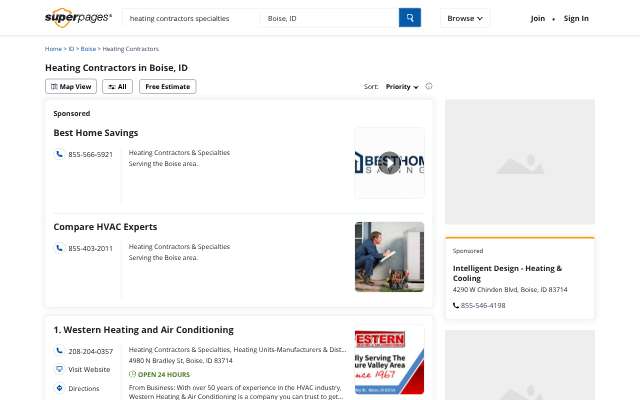Open the All filters button

(118, 87)
